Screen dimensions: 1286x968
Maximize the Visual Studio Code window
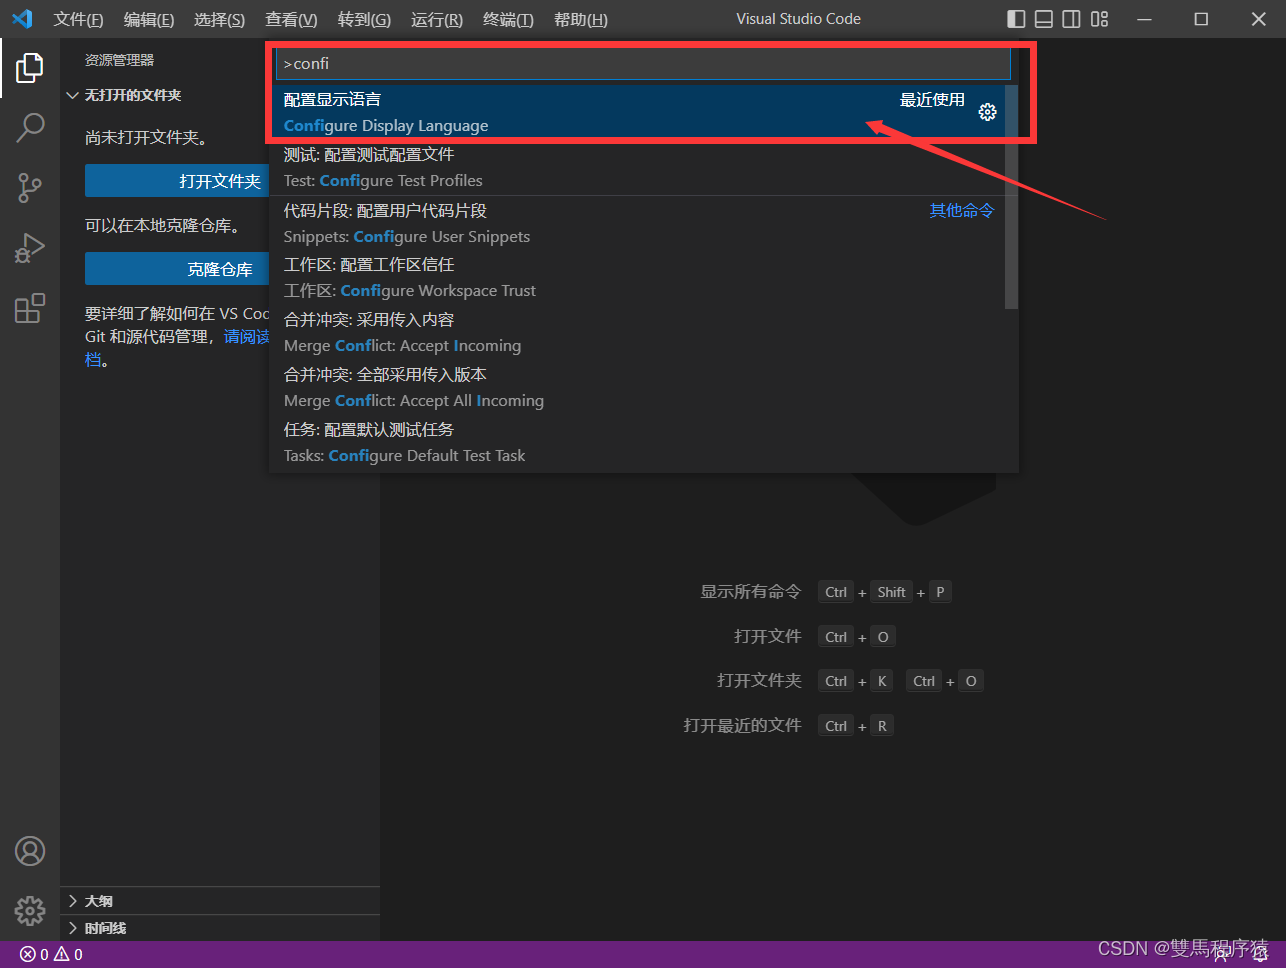pyautogui.click(x=1202, y=19)
